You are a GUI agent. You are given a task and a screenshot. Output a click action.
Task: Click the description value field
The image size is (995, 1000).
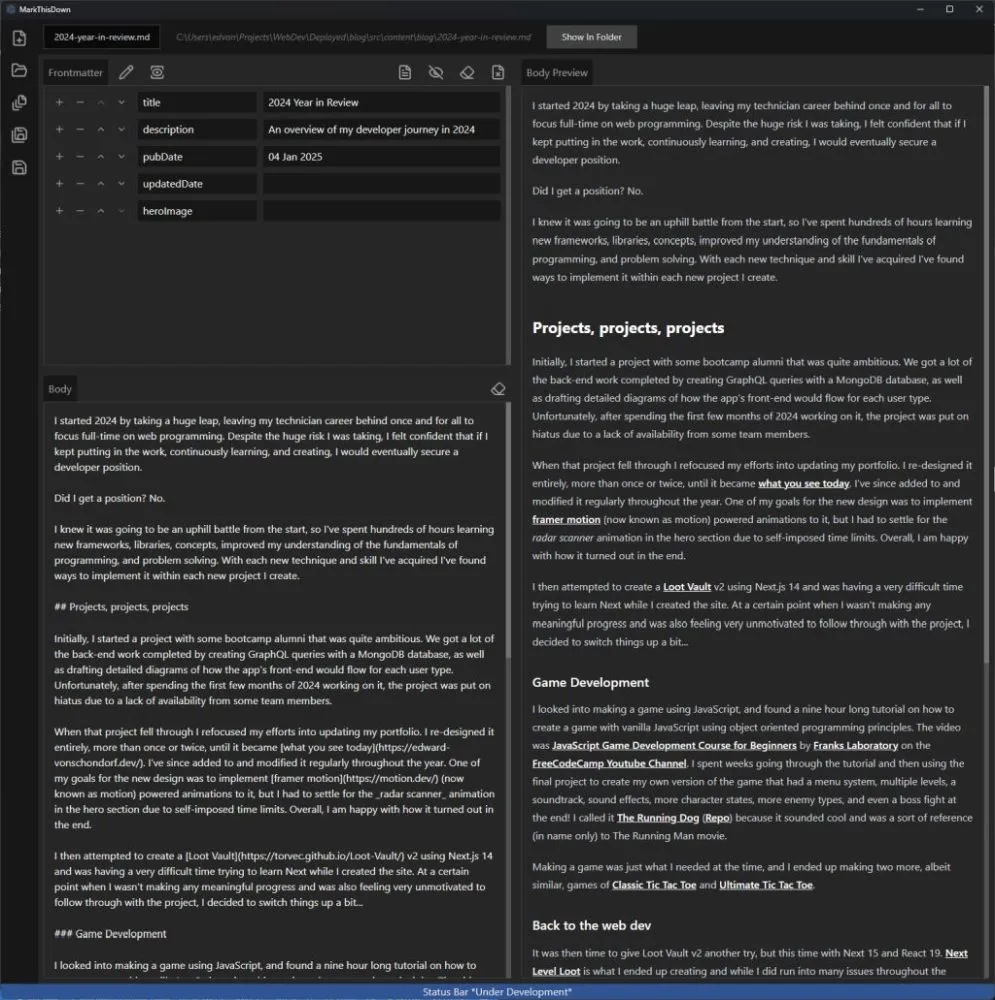coord(381,129)
